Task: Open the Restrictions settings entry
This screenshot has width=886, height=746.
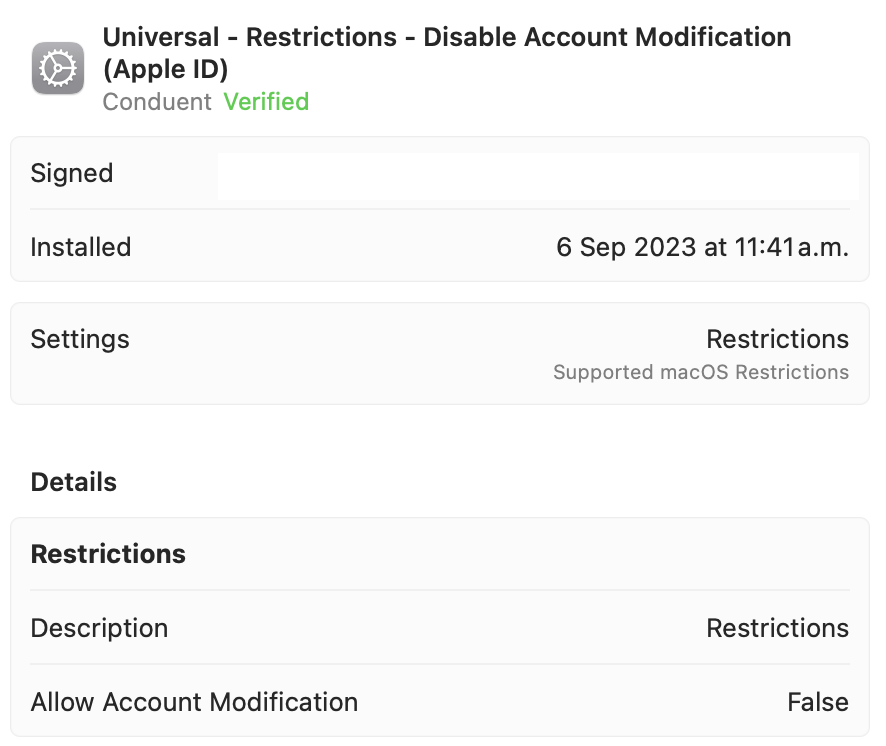Action: 778,339
